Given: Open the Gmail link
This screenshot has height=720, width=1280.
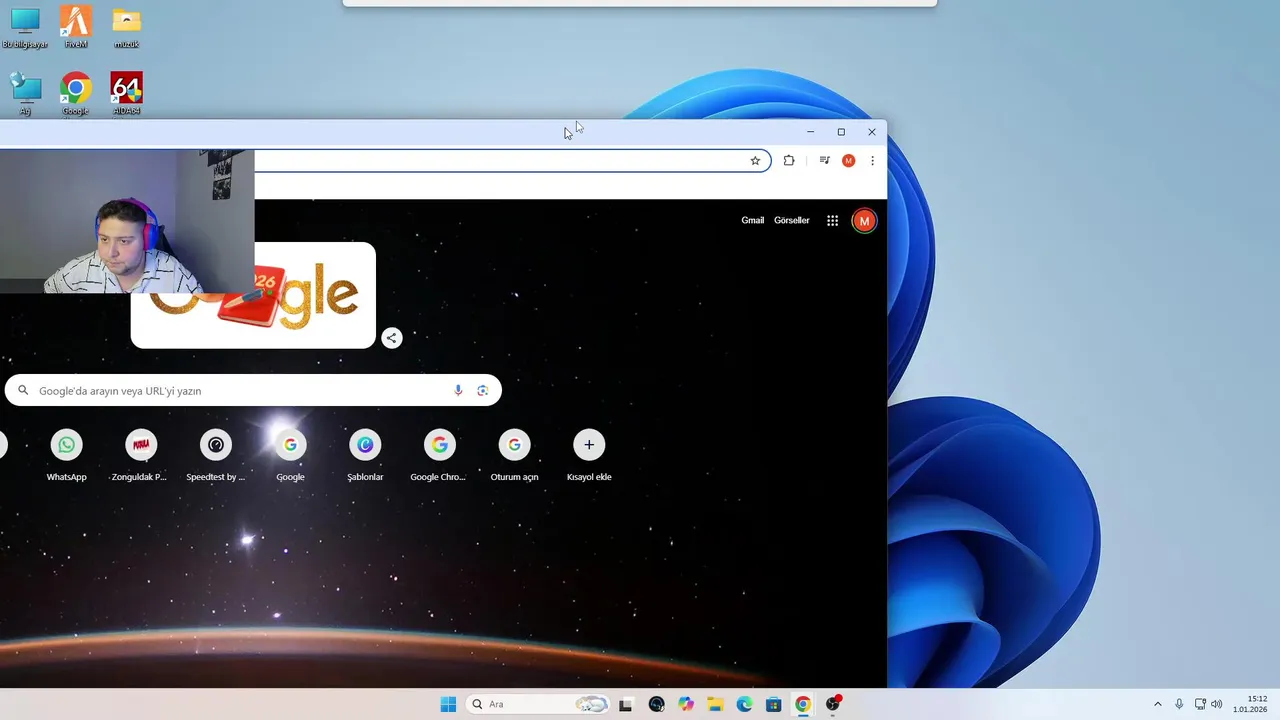Looking at the screenshot, I should click(752, 220).
